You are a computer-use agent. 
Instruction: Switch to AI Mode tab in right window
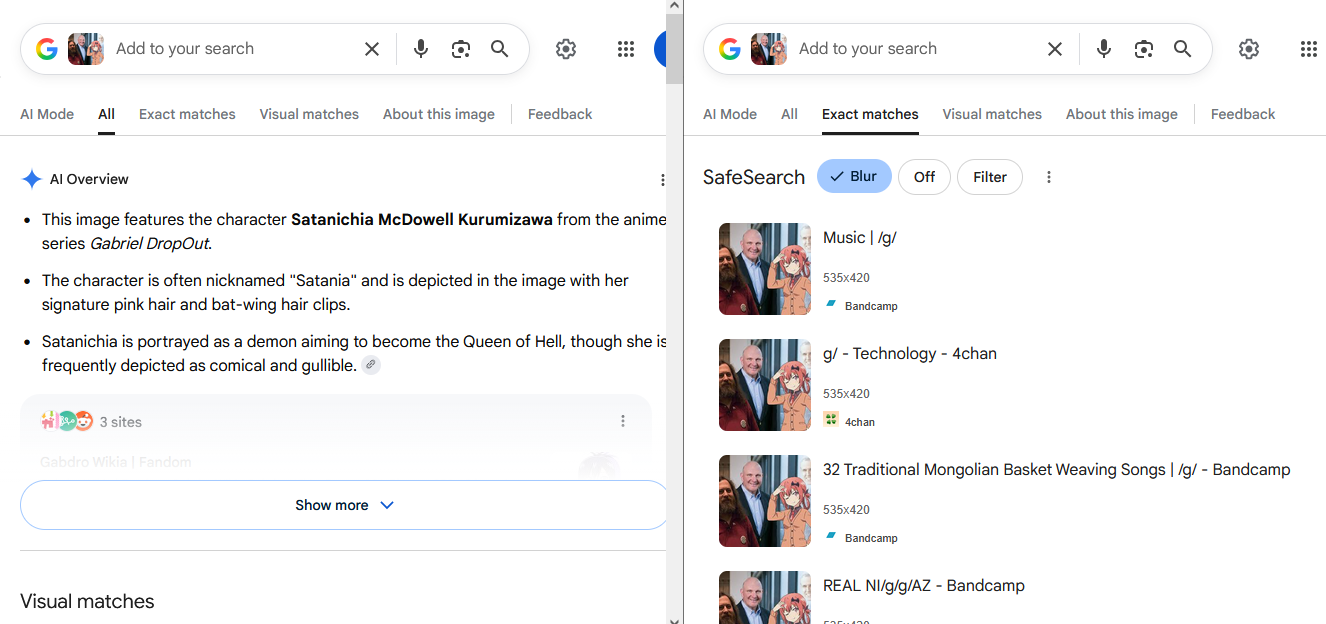tap(730, 114)
